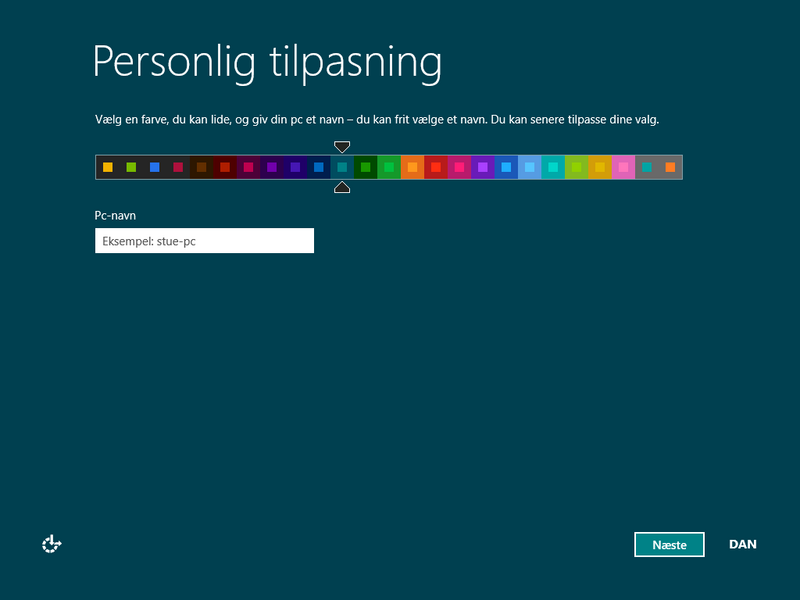Pick the gray swatch with teal square

[x=647, y=167]
